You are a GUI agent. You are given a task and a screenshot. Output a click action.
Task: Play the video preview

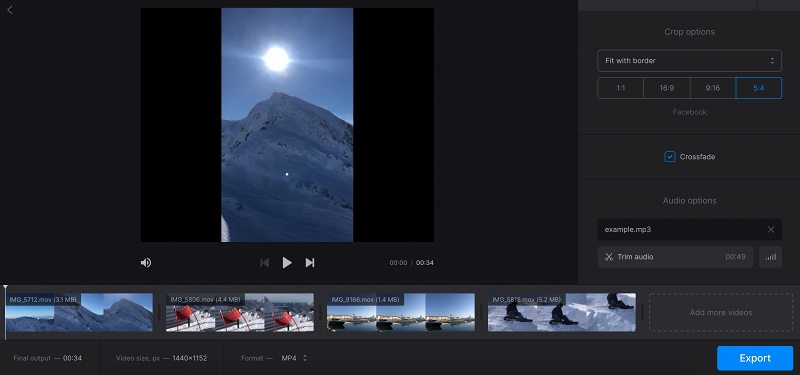tap(287, 263)
